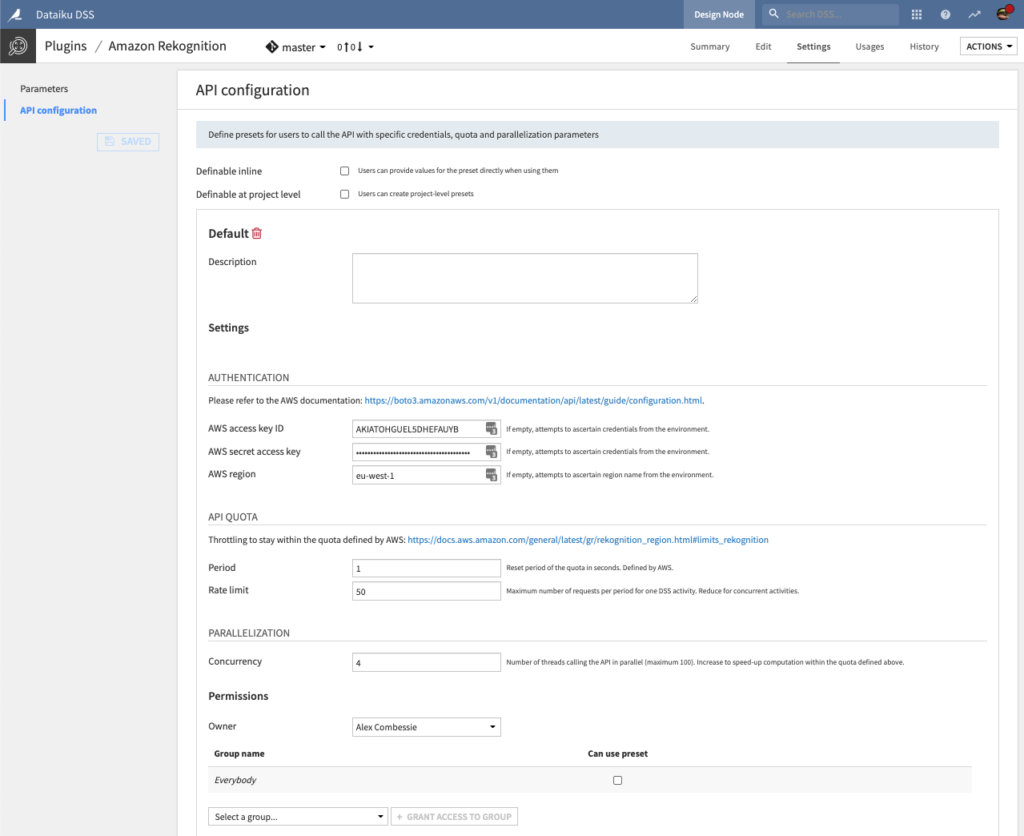Click the plugin icon next to Plugins breadcrumb
The height and width of the screenshot is (836, 1024).
click(x=17, y=46)
